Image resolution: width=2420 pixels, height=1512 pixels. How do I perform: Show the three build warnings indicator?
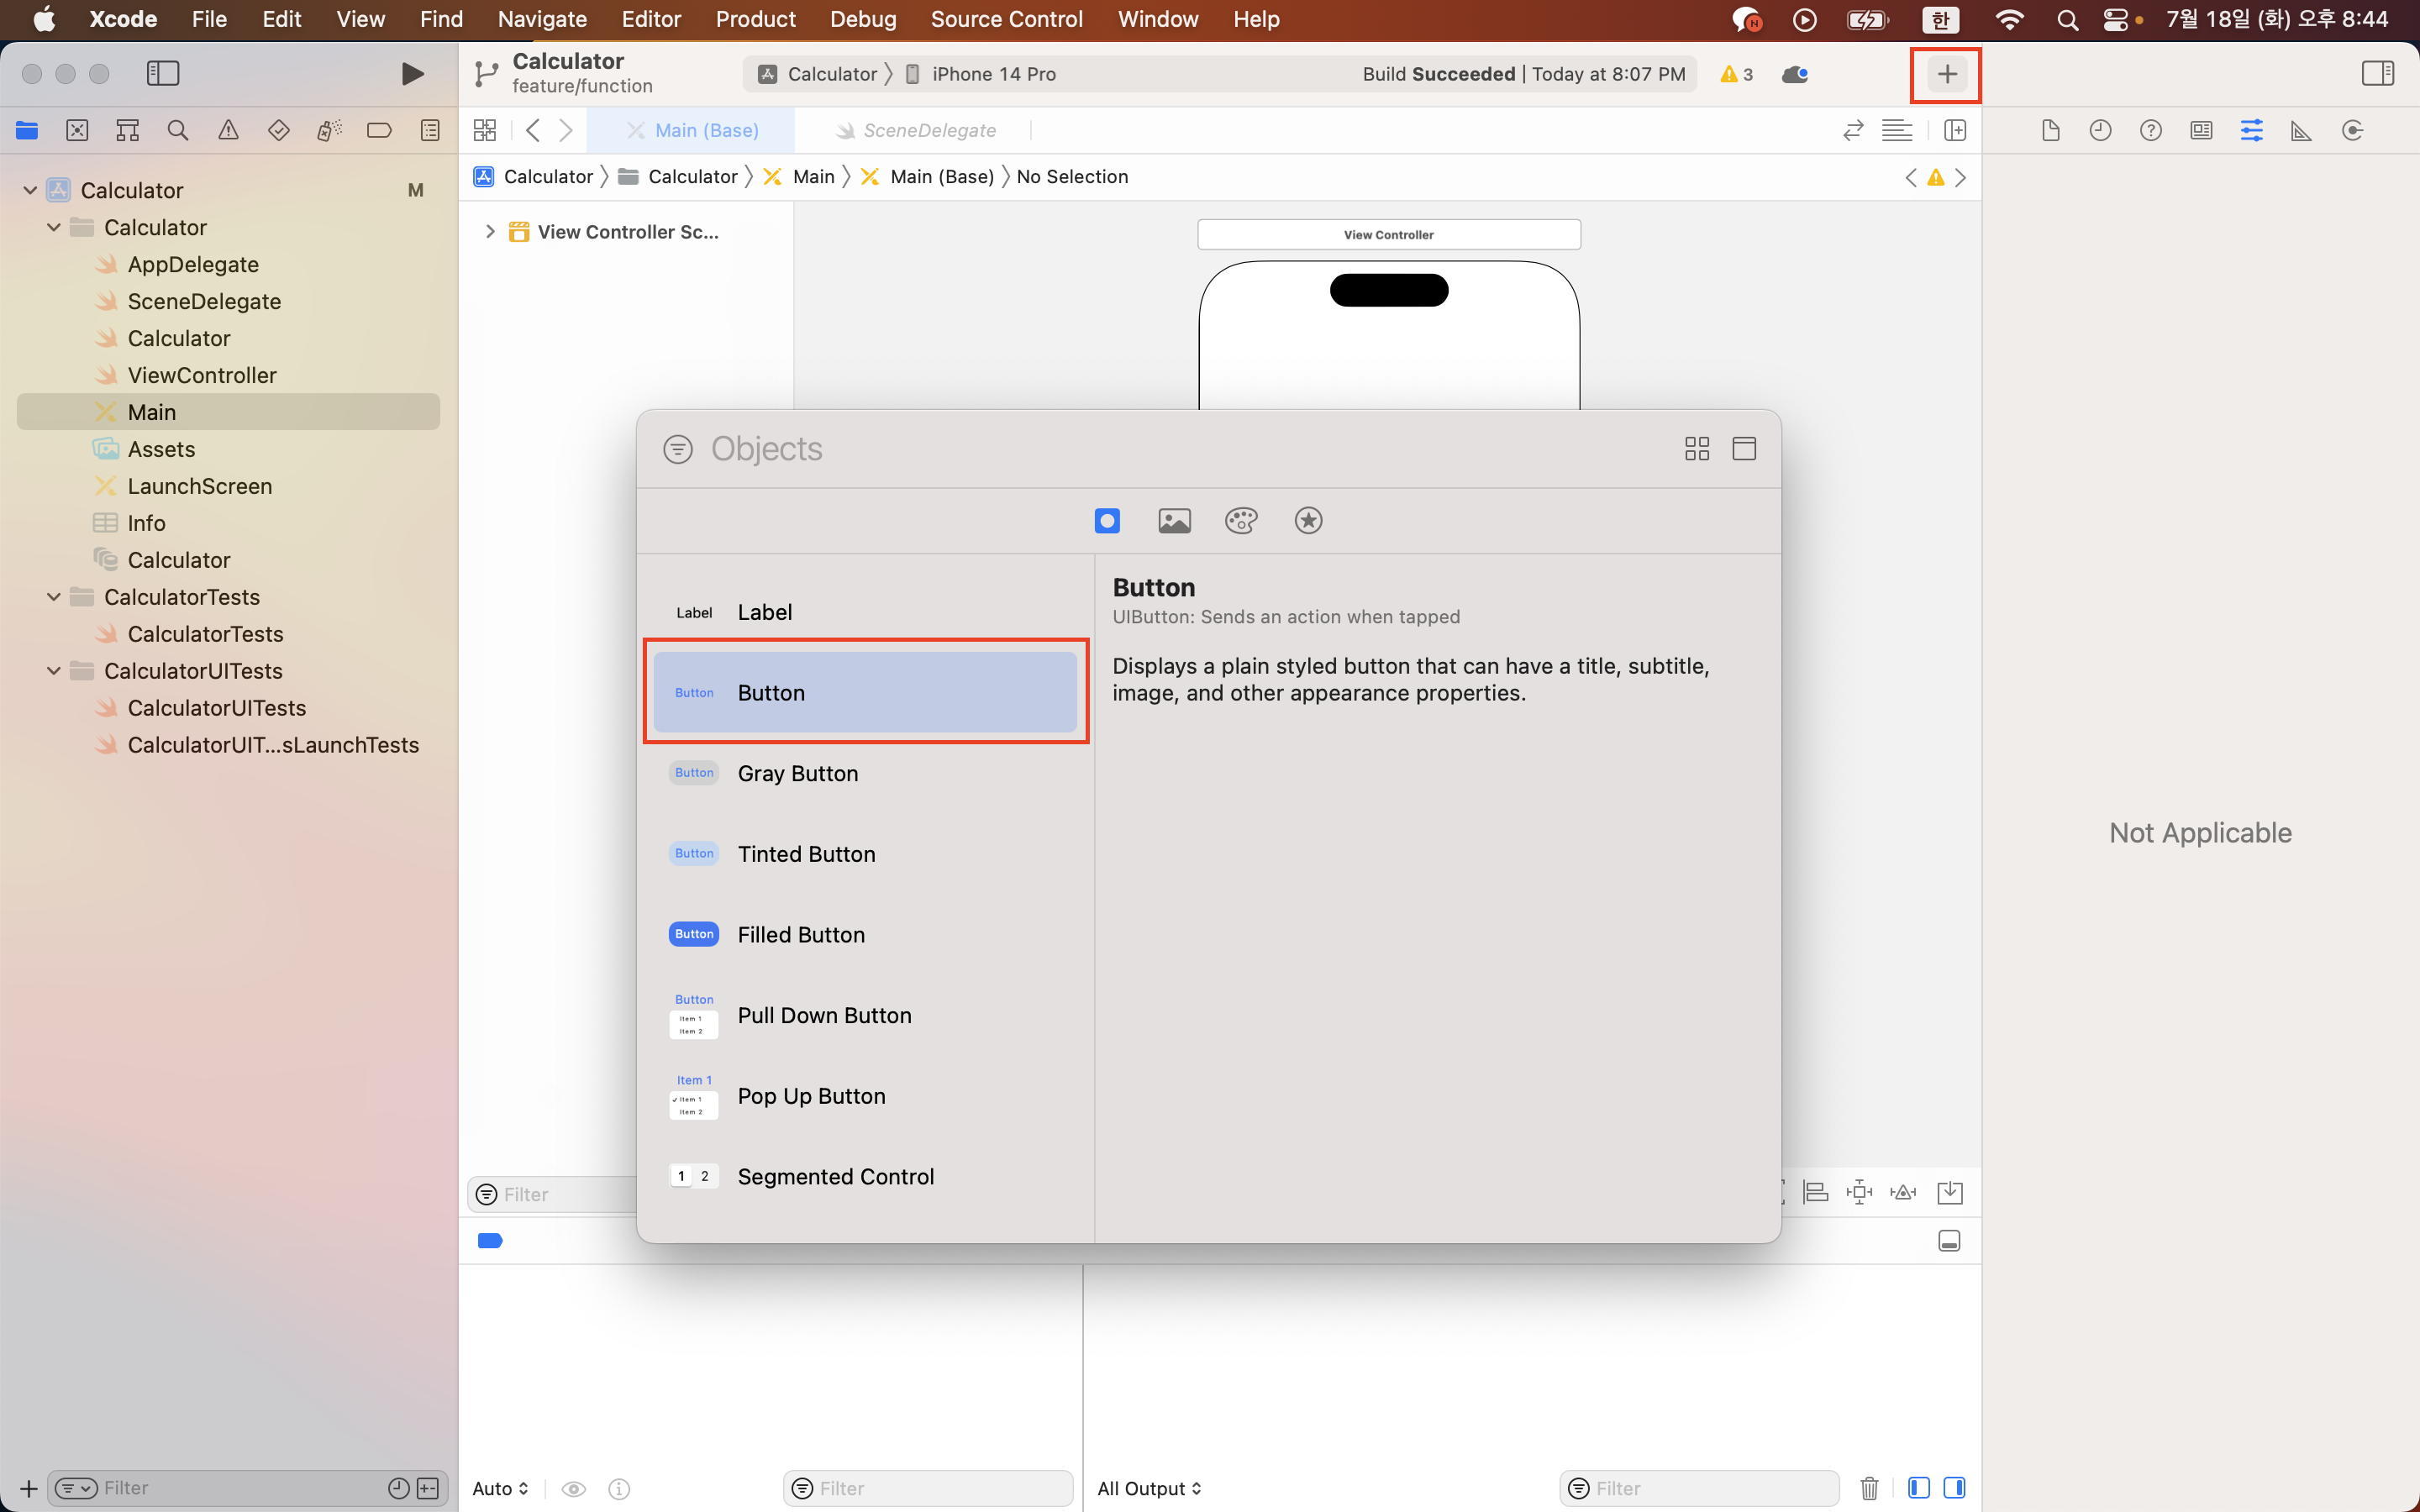pos(1737,74)
